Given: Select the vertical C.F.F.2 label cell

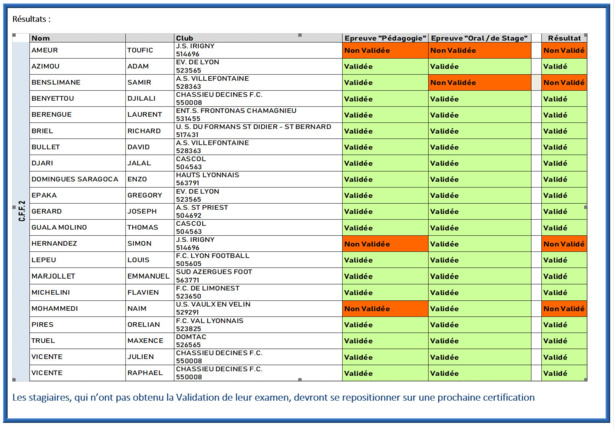Looking at the screenshot, I should click(20, 211).
